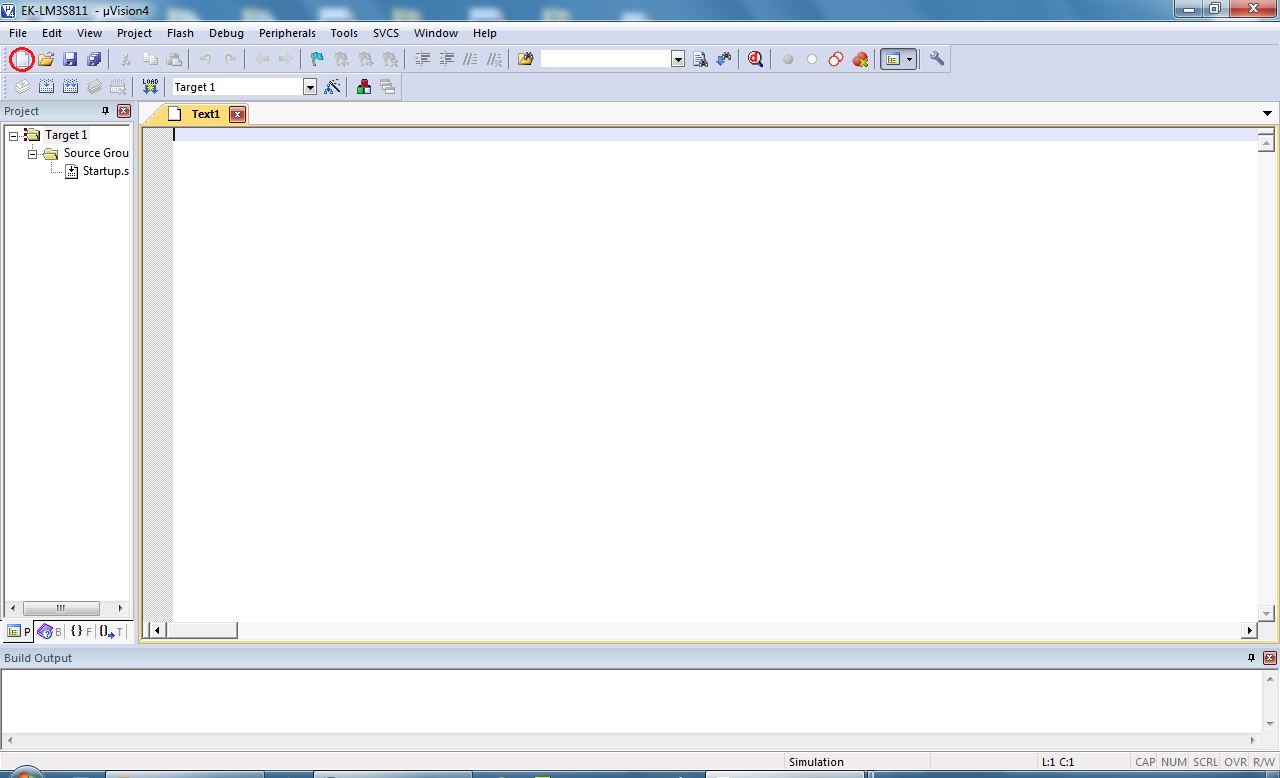The height and width of the screenshot is (778, 1280).
Task: Download code to flash with LOAD icon
Action: tap(150, 87)
